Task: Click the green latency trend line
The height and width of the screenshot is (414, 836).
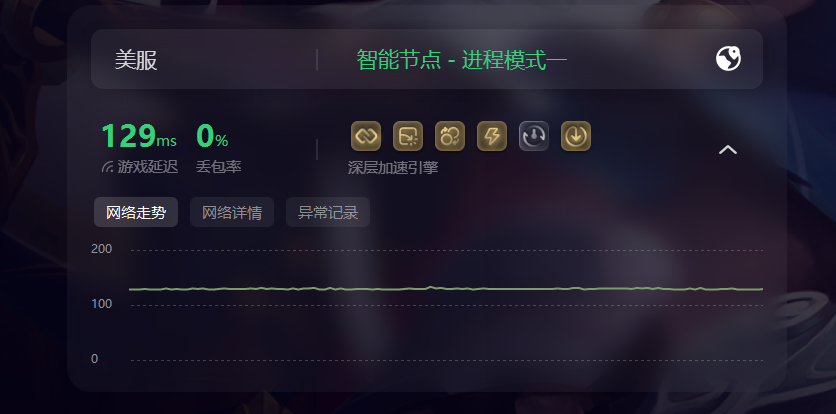Action: coord(446,289)
